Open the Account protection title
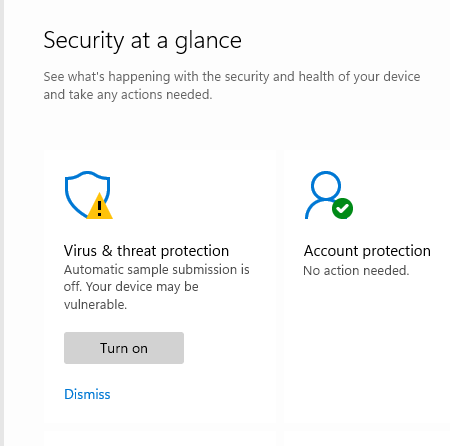 (367, 251)
